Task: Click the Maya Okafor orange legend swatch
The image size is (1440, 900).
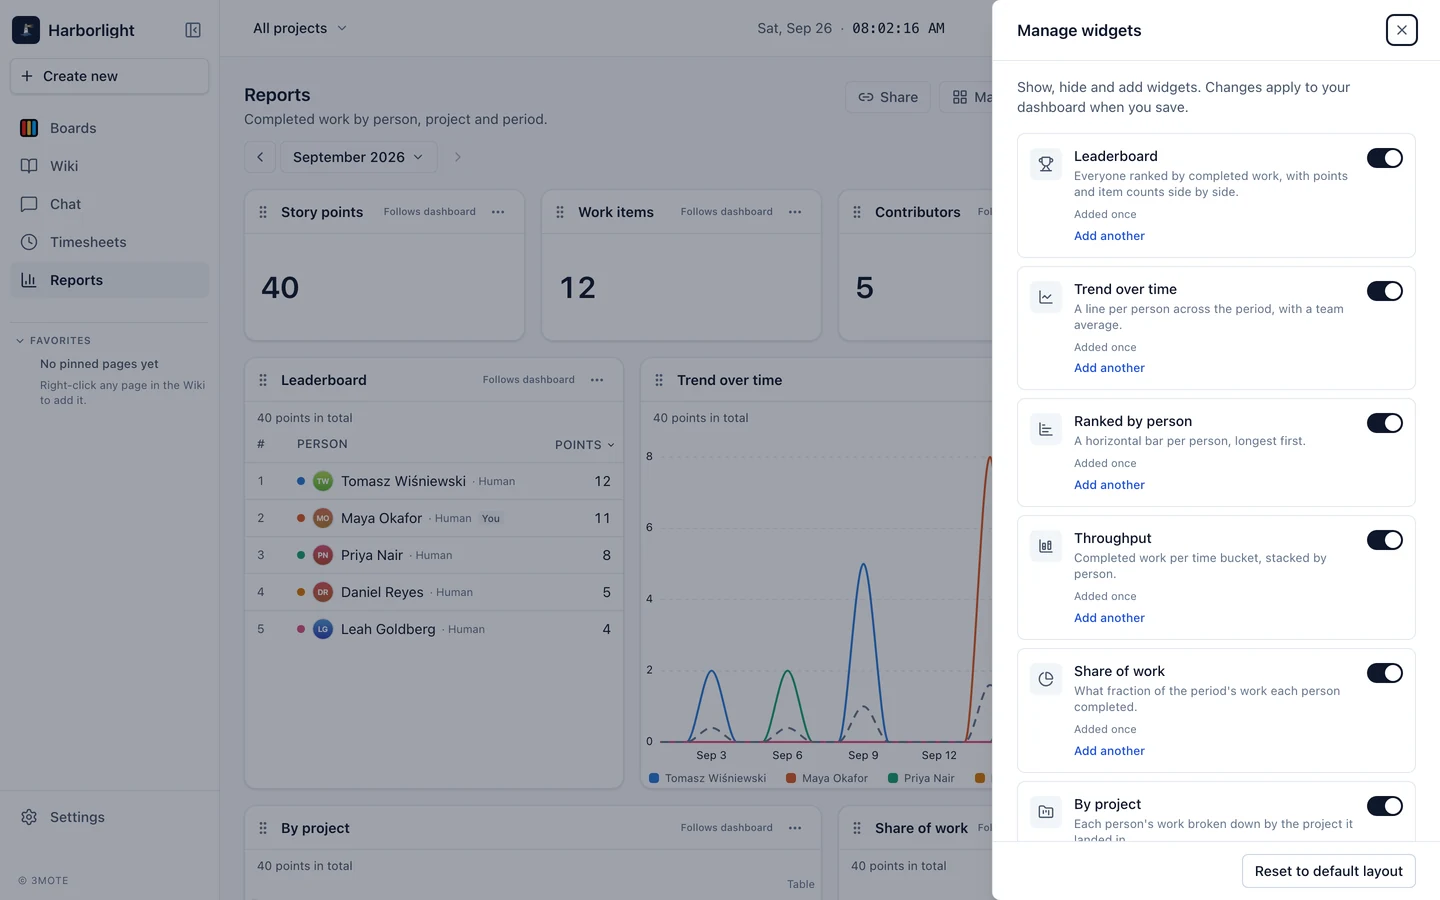Action: pos(791,778)
